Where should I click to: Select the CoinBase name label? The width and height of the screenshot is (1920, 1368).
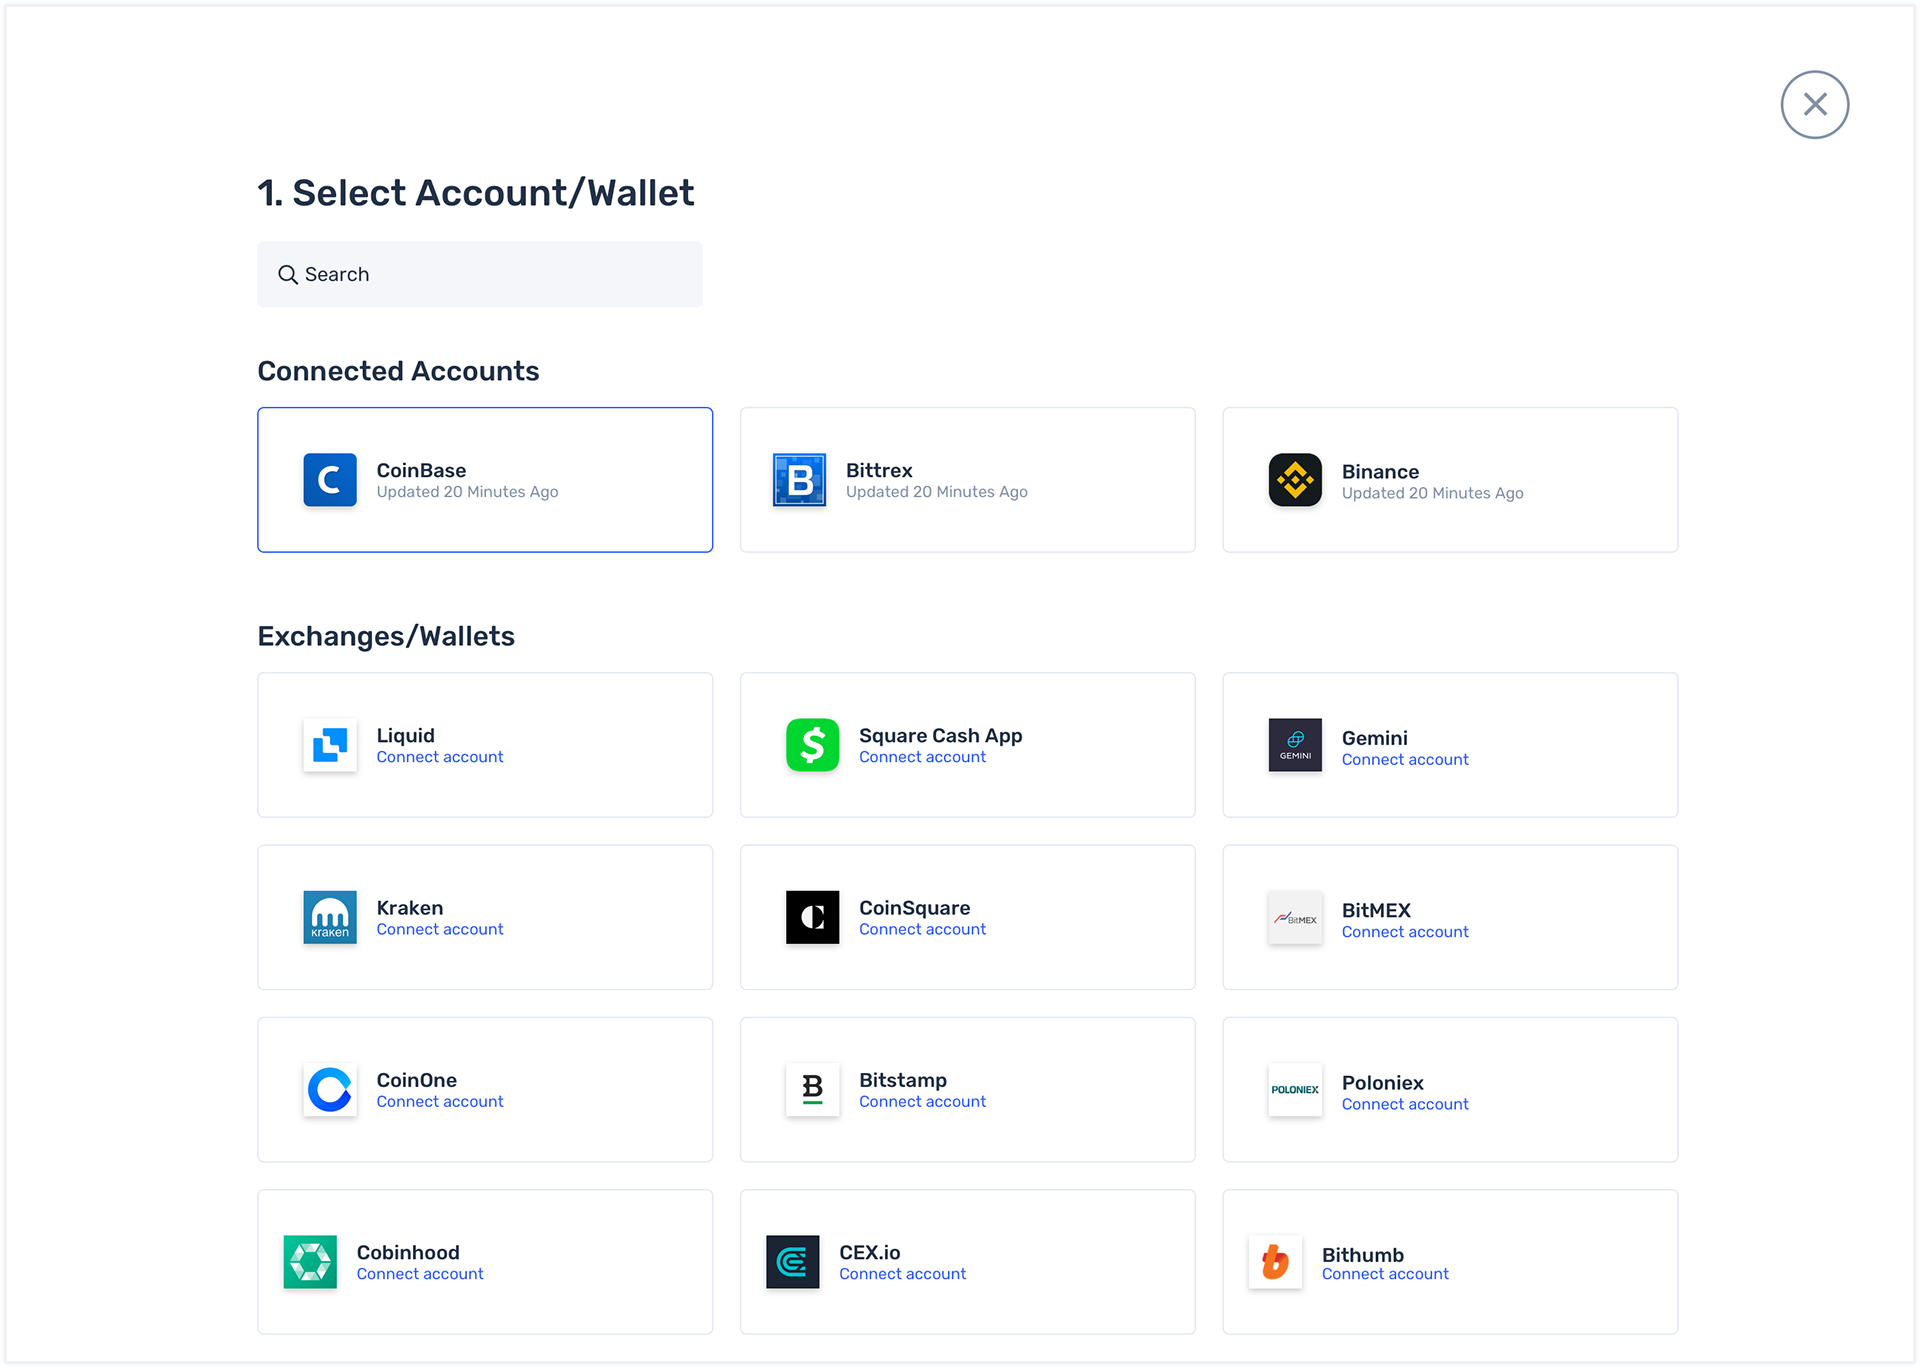point(421,470)
